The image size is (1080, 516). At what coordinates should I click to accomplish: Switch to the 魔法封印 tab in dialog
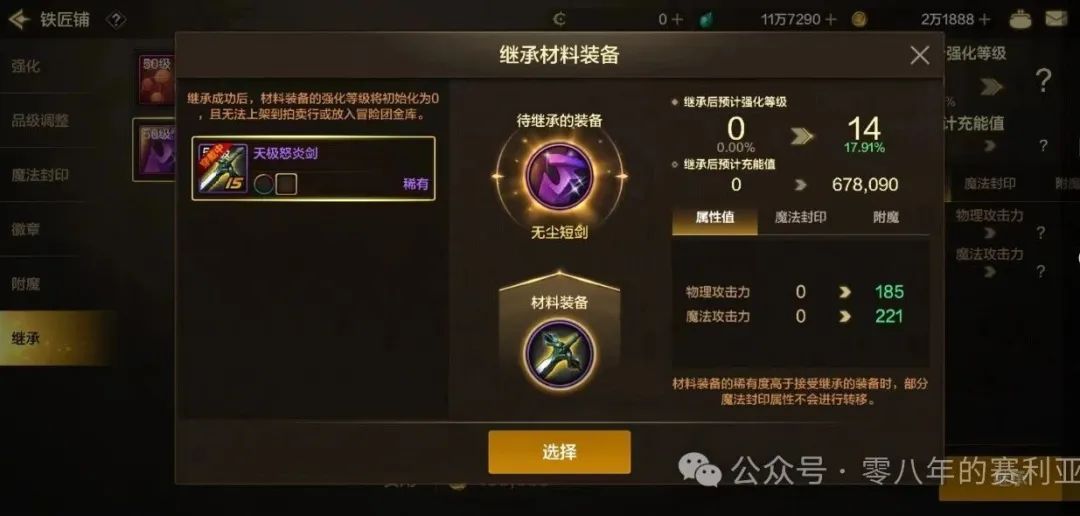point(800,218)
